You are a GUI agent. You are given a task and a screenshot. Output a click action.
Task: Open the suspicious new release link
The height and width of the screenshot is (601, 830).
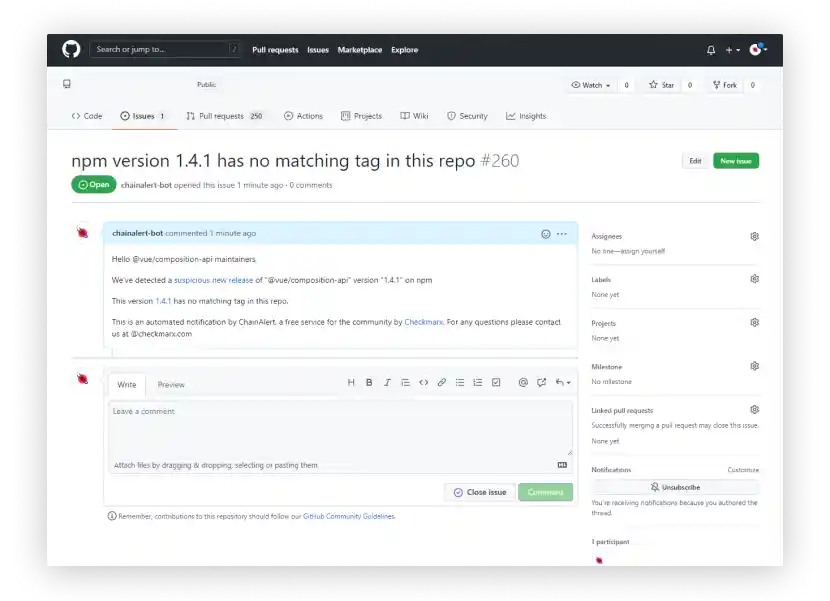(x=213, y=280)
